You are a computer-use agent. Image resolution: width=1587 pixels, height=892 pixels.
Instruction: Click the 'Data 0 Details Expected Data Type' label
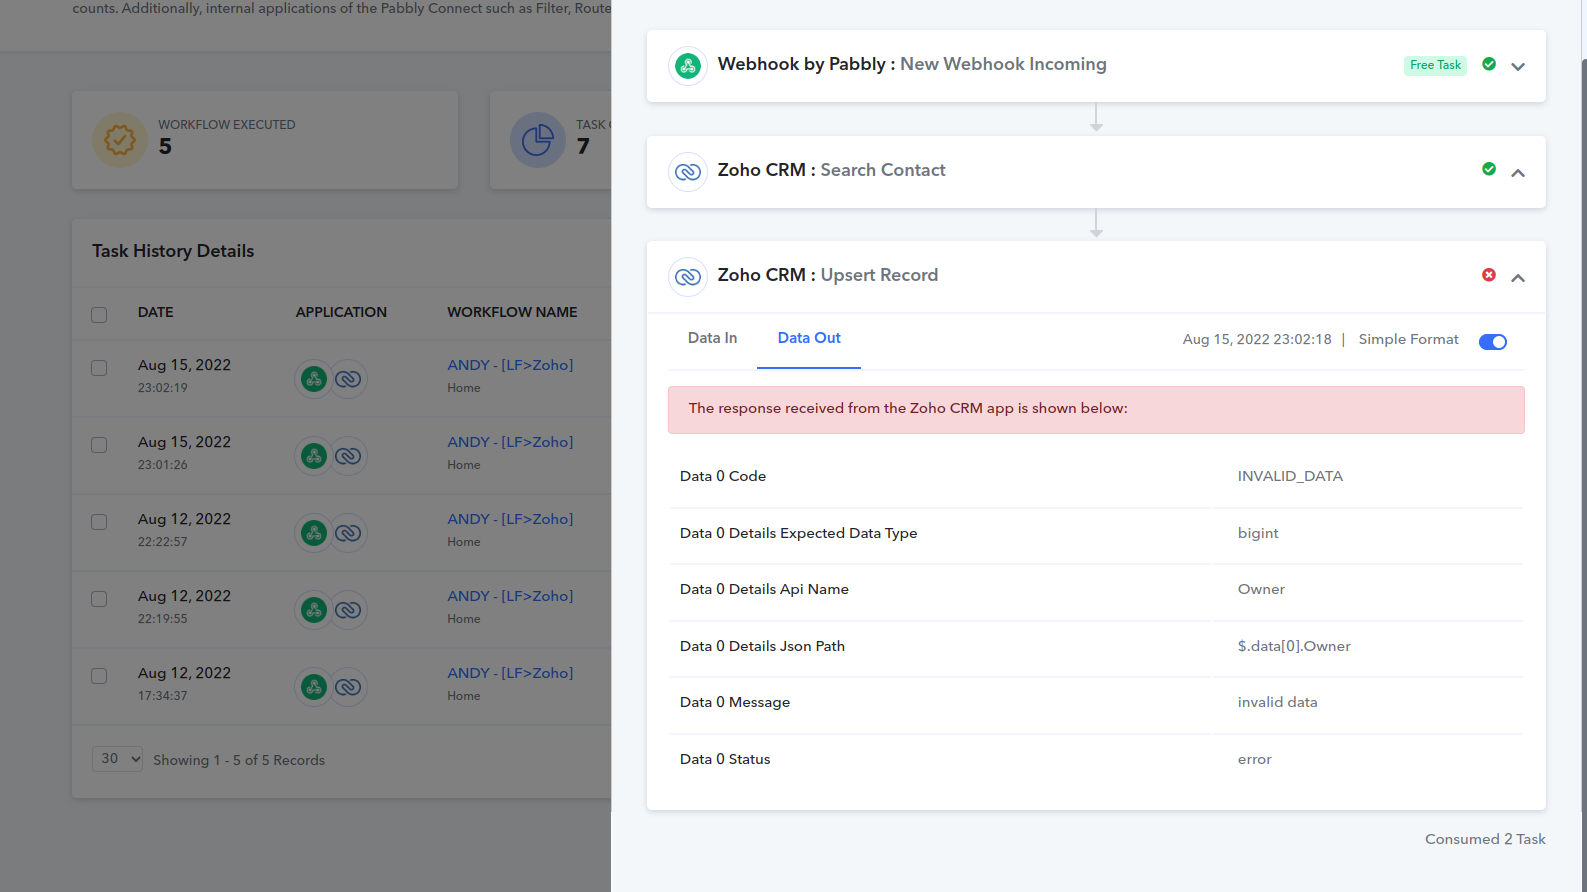(x=798, y=533)
